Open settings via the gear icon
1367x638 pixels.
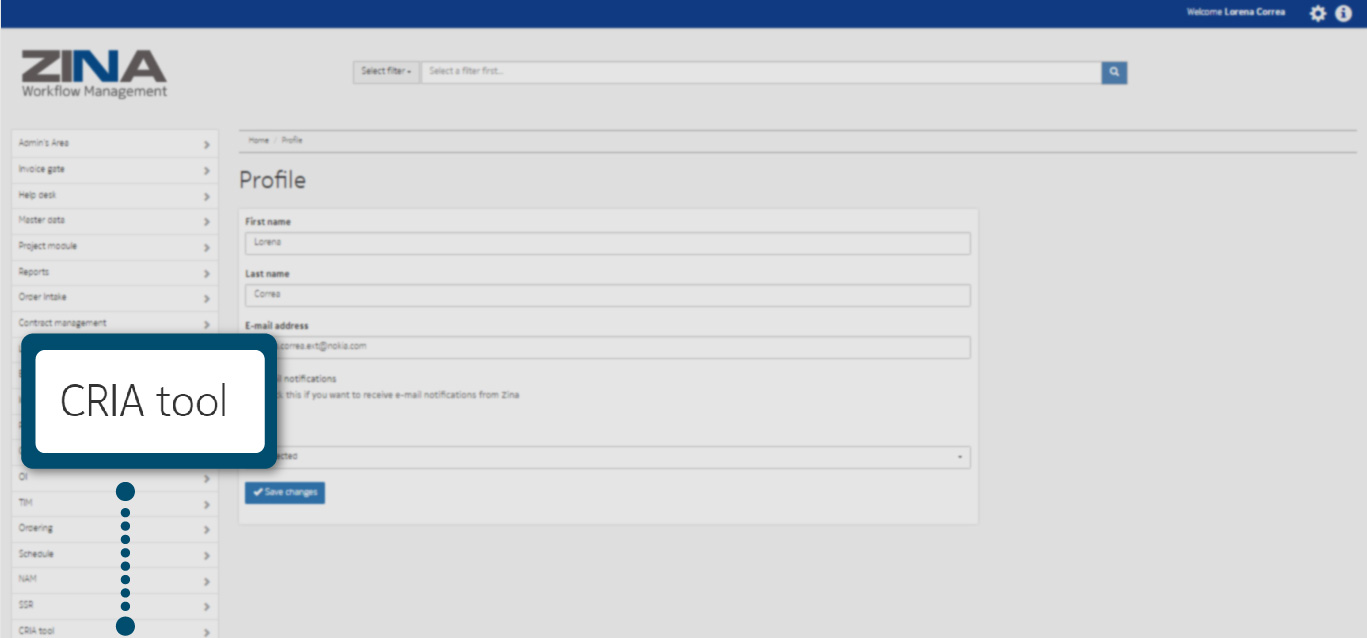[1318, 13]
